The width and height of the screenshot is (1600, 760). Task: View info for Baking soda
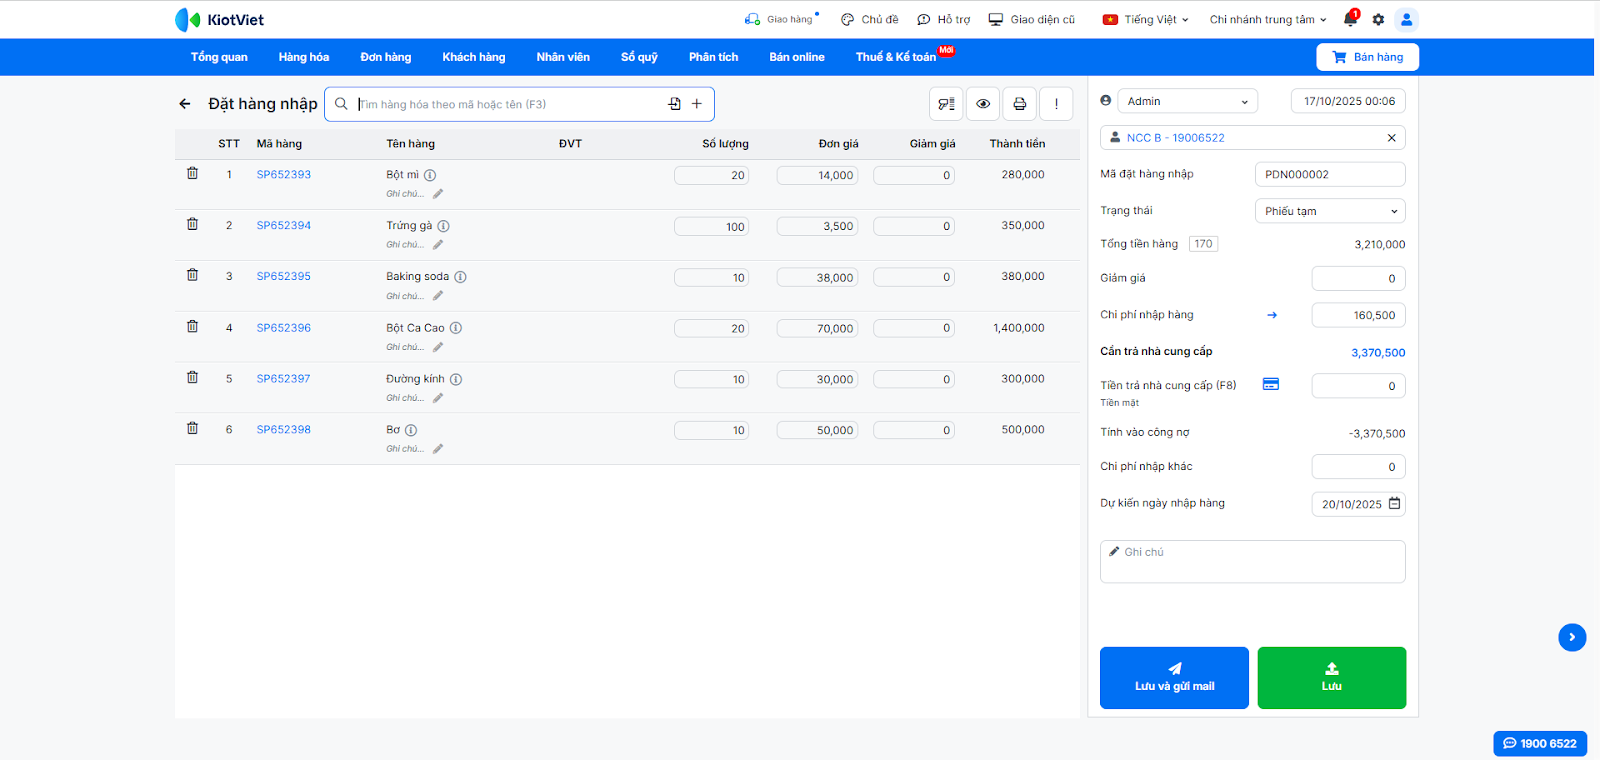pyautogui.click(x=460, y=277)
